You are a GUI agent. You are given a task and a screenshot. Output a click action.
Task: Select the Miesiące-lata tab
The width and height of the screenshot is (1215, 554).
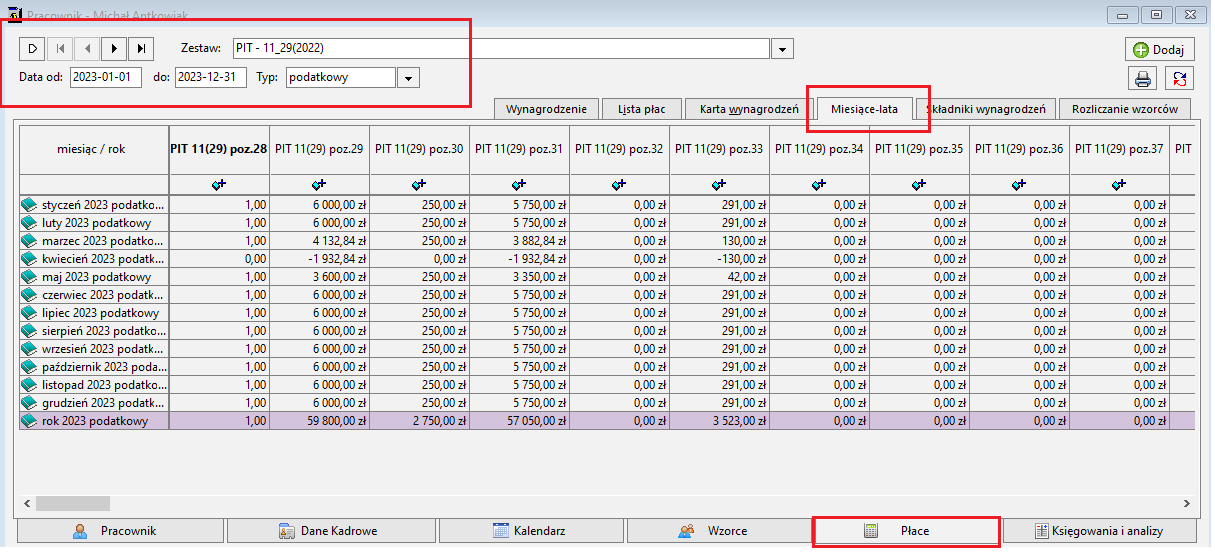click(864, 109)
